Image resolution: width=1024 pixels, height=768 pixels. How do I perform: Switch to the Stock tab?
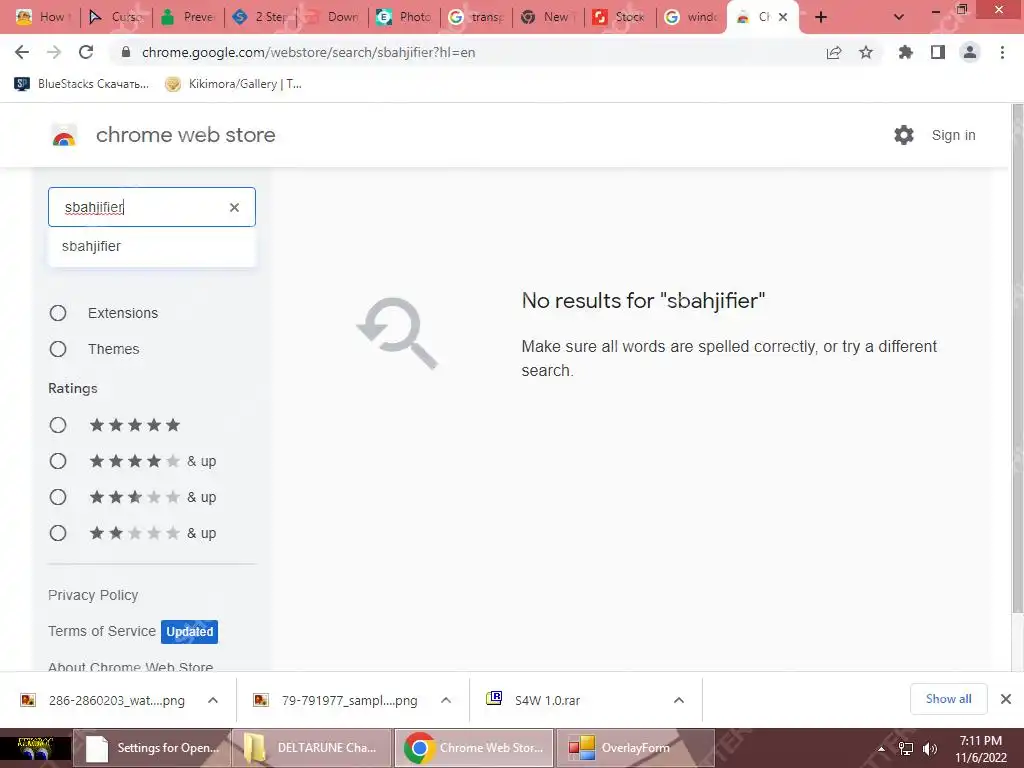point(620,17)
